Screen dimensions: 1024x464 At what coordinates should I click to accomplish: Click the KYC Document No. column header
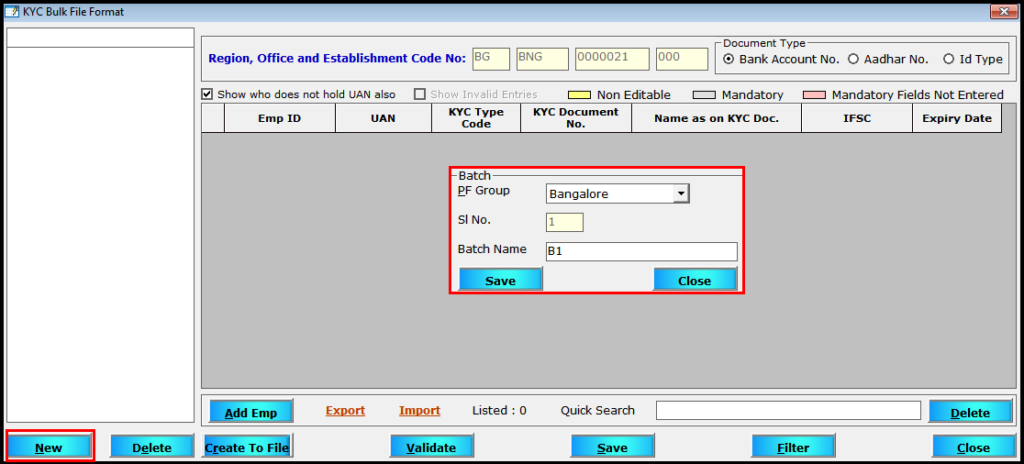click(x=576, y=118)
